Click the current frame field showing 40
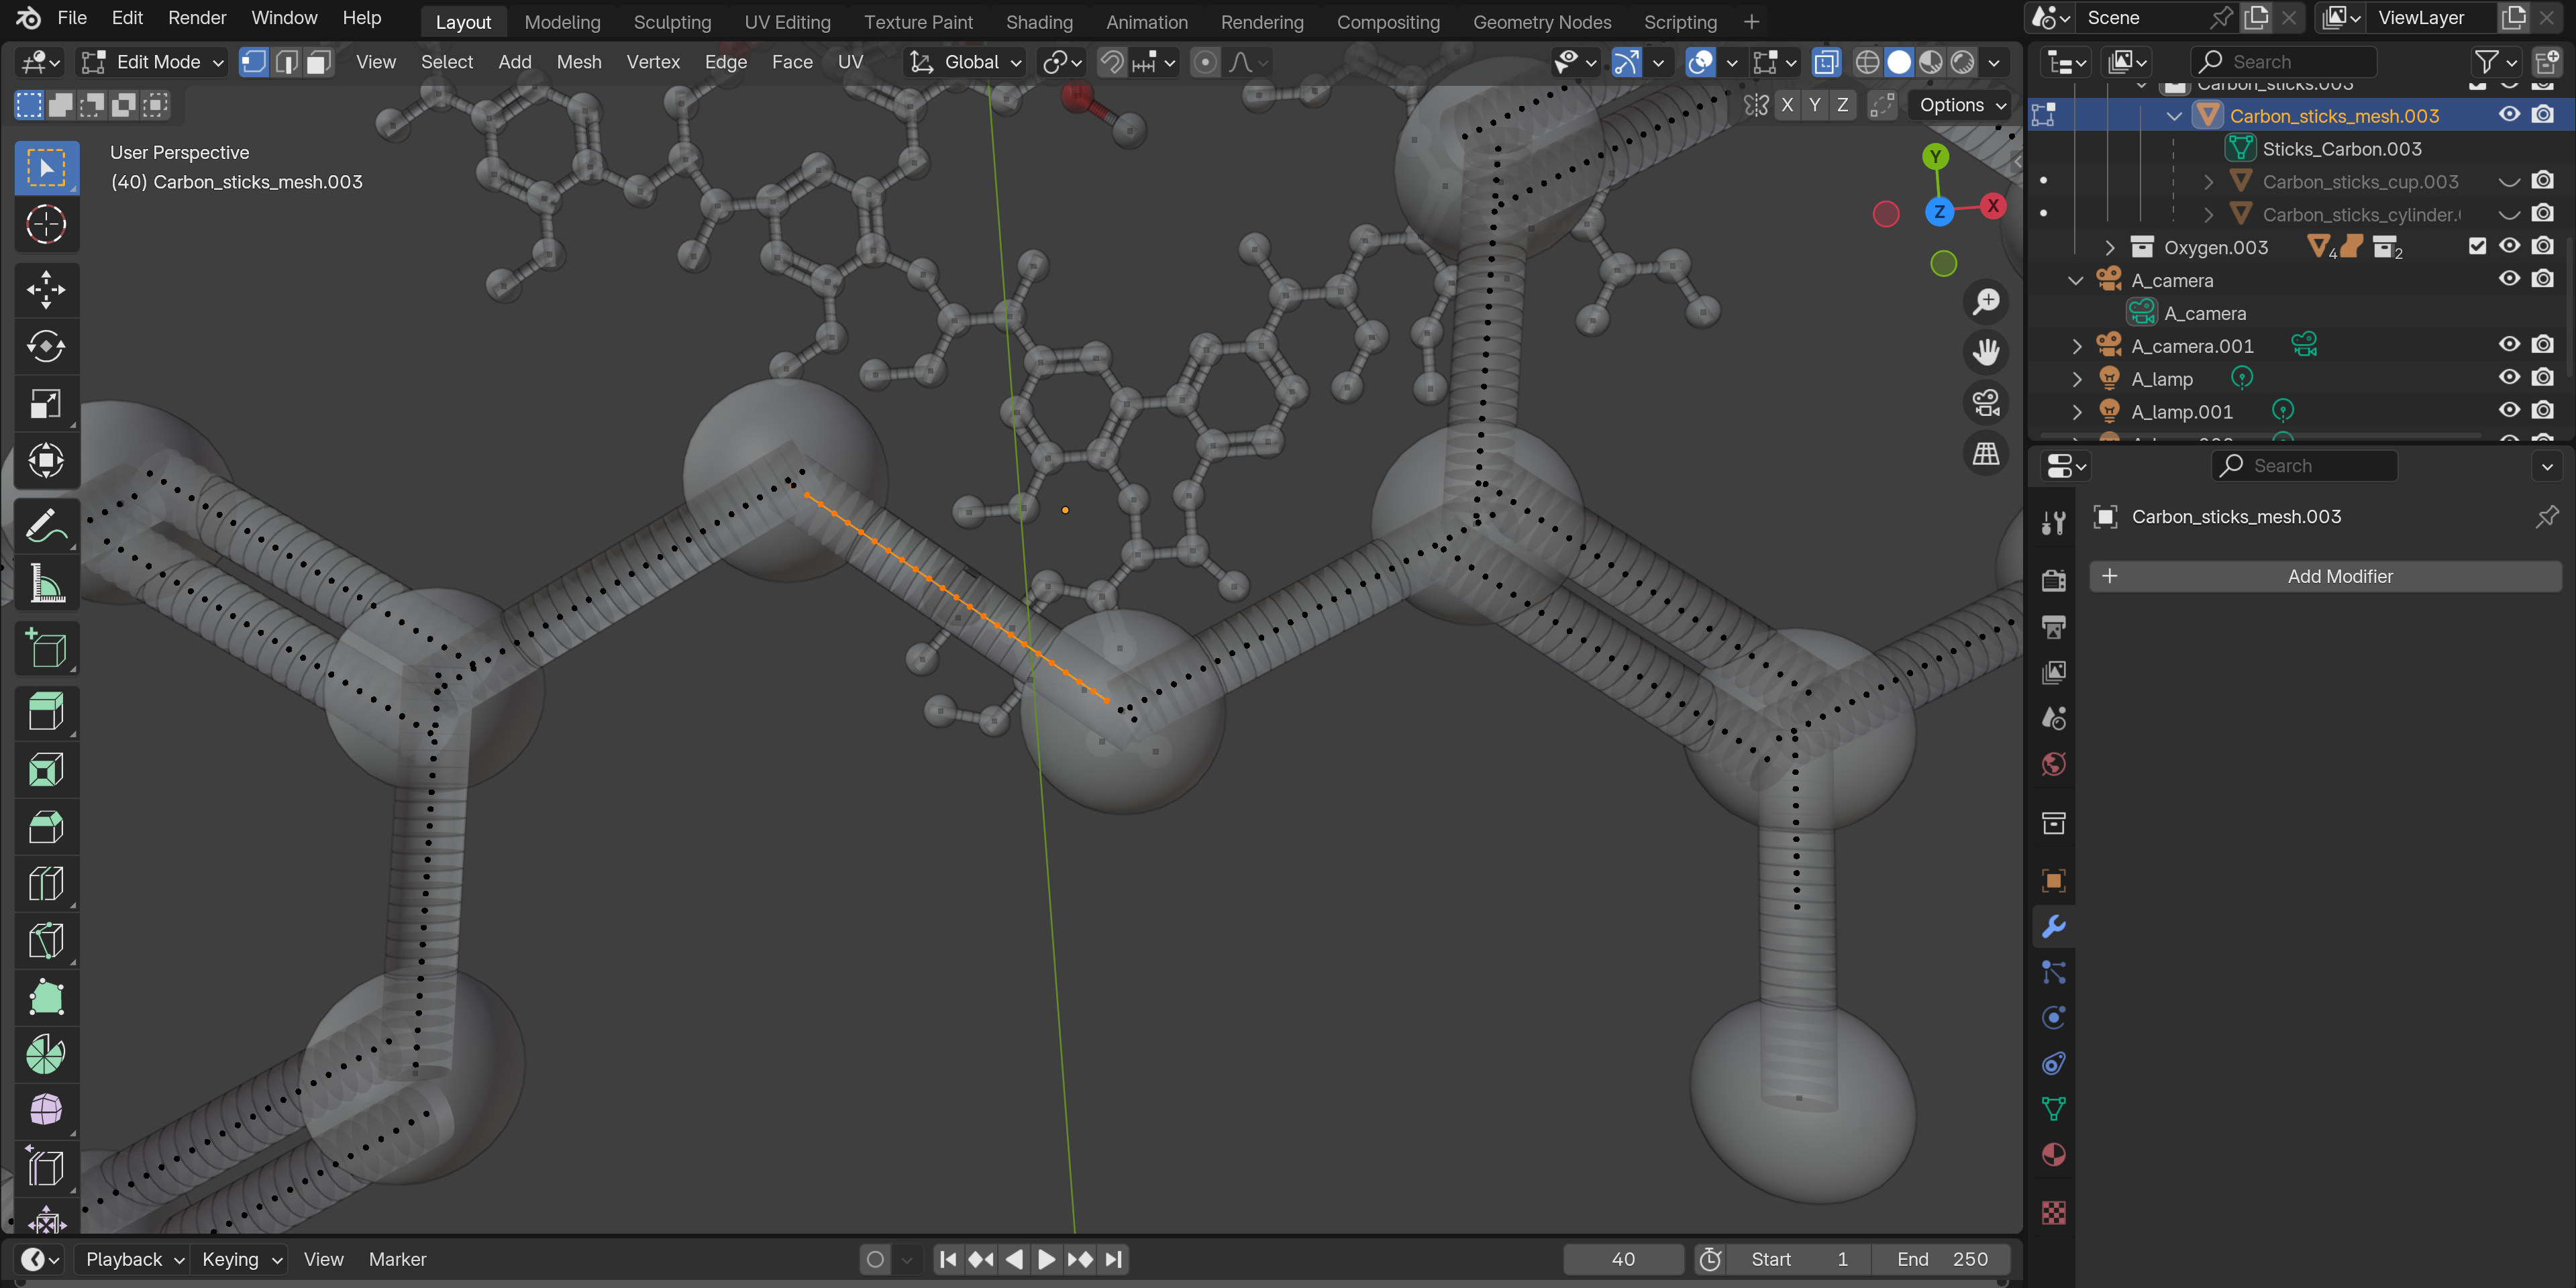This screenshot has width=2576, height=1288. tap(1623, 1259)
